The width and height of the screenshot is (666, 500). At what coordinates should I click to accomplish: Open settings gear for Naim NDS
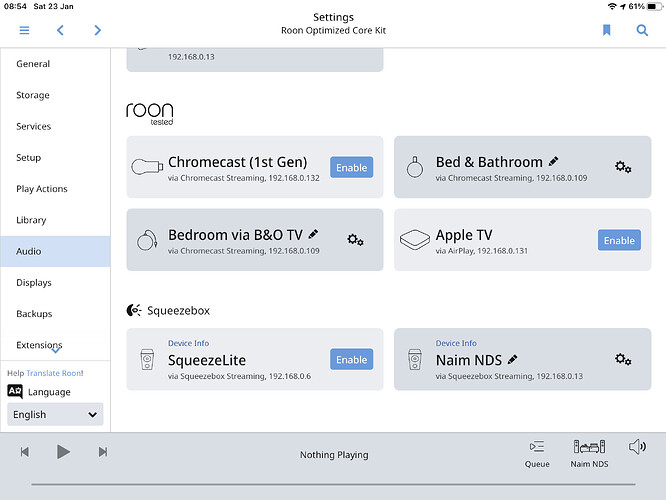coord(623,359)
